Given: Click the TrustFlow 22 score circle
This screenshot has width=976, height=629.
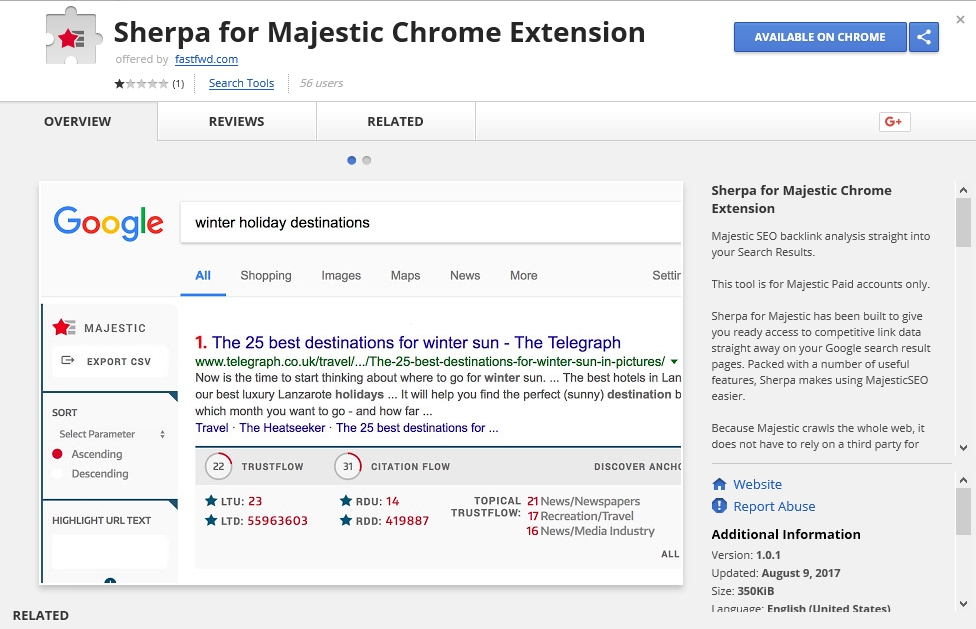Looking at the screenshot, I should 218,466.
